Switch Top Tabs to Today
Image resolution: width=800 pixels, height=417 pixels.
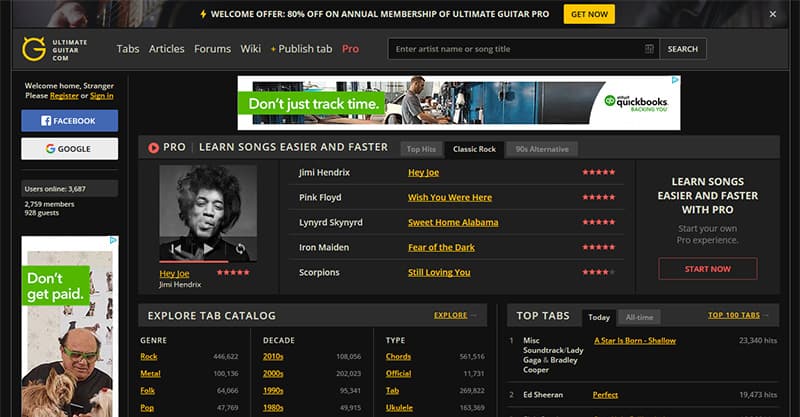pos(599,317)
